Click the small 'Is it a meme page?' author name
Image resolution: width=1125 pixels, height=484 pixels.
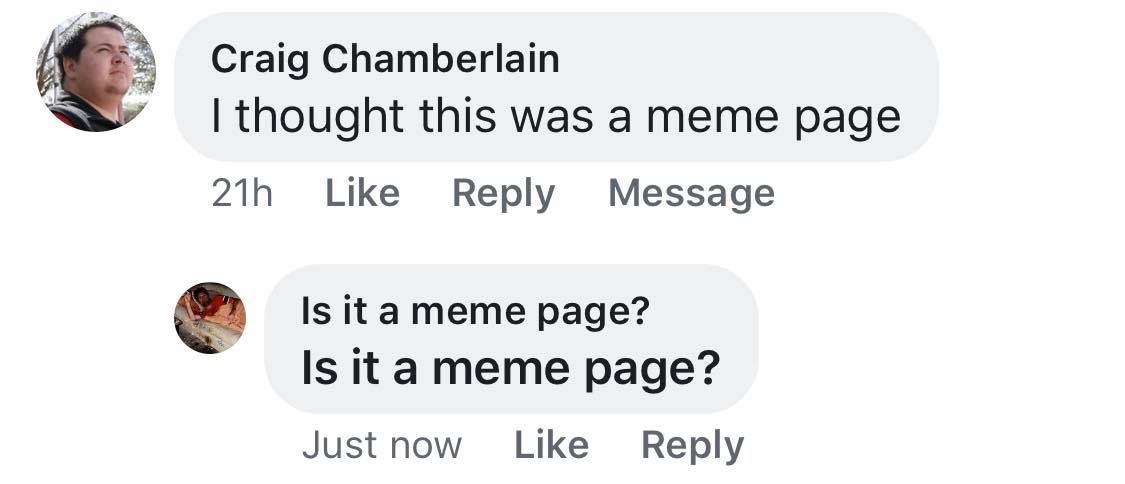coord(475,311)
